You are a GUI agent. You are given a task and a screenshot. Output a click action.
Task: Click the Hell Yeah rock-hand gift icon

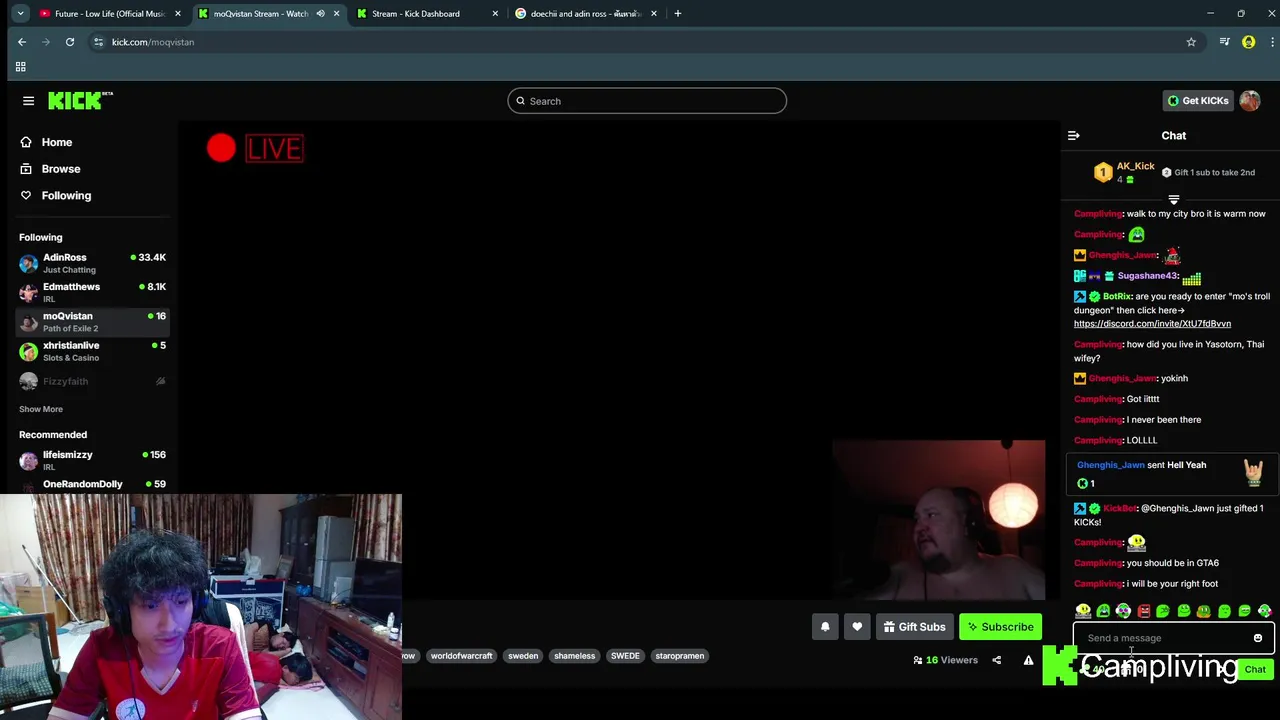(1253, 472)
